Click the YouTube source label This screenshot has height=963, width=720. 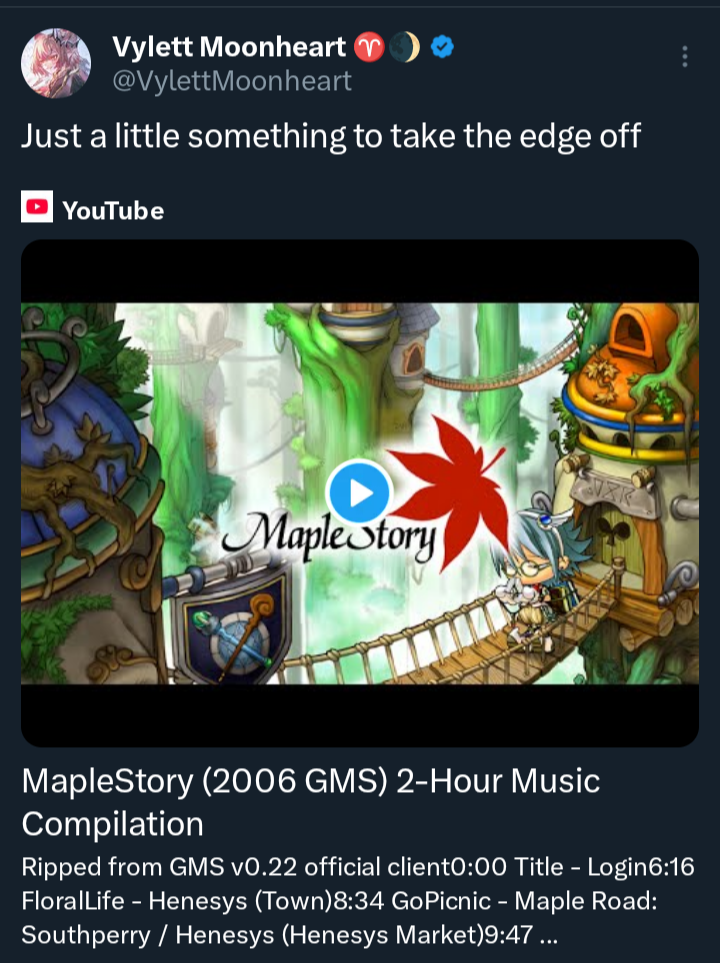[x=113, y=211]
